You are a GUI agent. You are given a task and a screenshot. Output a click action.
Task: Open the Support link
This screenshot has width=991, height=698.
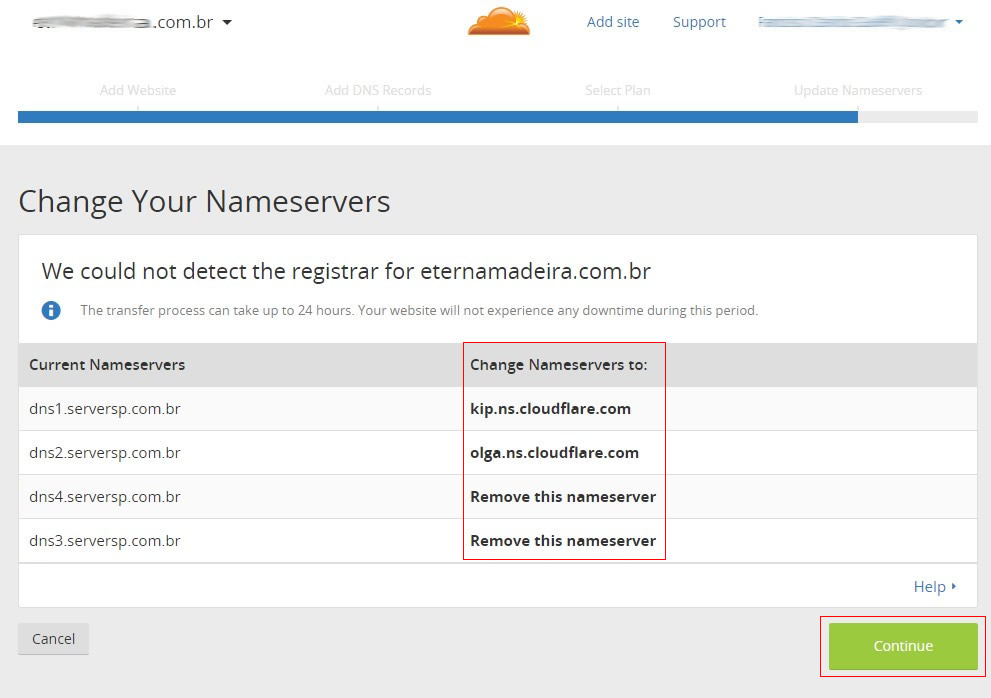coord(699,22)
